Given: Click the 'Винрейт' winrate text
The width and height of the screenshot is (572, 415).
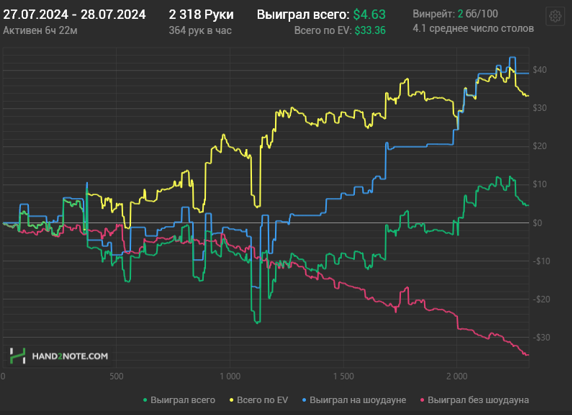Looking at the screenshot, I should tap(455, 14).
